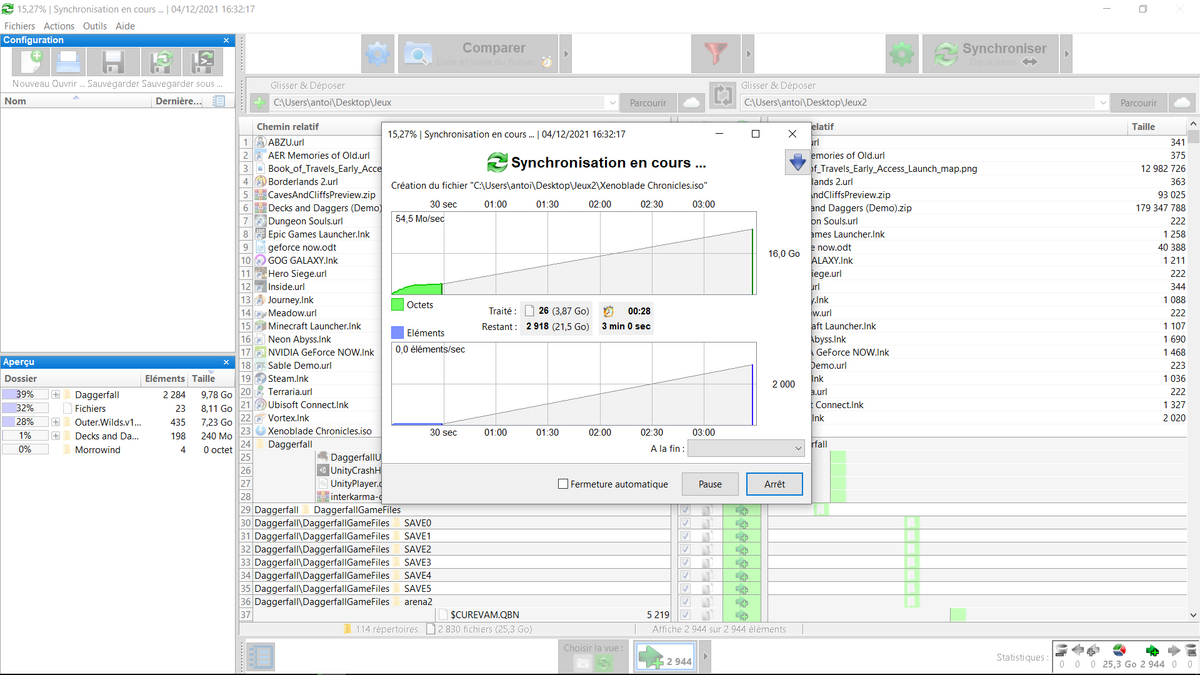Click the Nouveau configuration icon
The height and width of the screenshot is (675, 1200).
coord(30,62)
